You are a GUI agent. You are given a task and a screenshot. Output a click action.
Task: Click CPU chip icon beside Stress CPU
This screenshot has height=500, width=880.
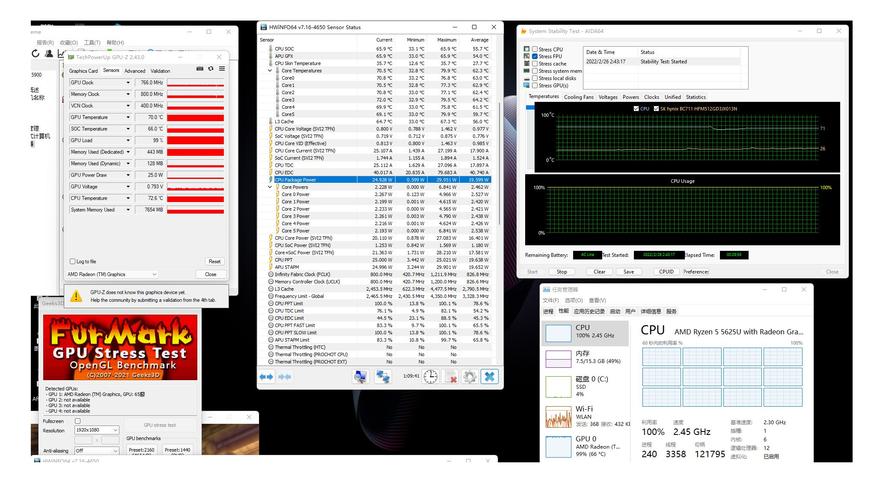[526, 49]
